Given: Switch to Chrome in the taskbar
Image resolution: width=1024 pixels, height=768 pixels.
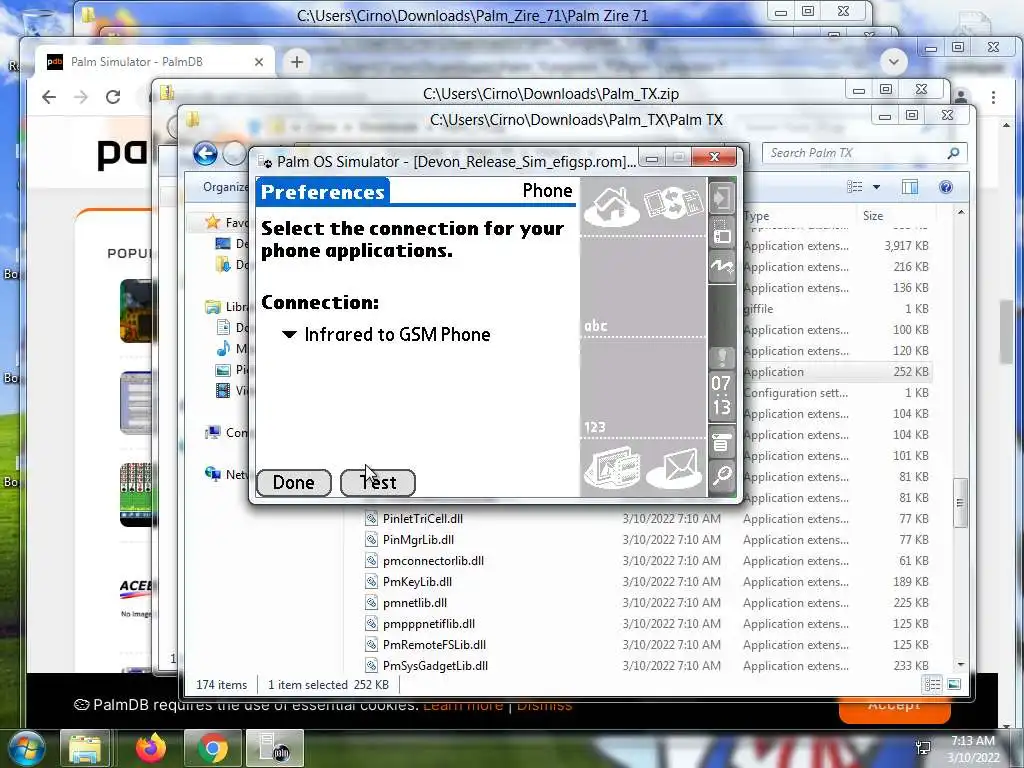Looking at the screenshot, I should (x=212, y=748).
